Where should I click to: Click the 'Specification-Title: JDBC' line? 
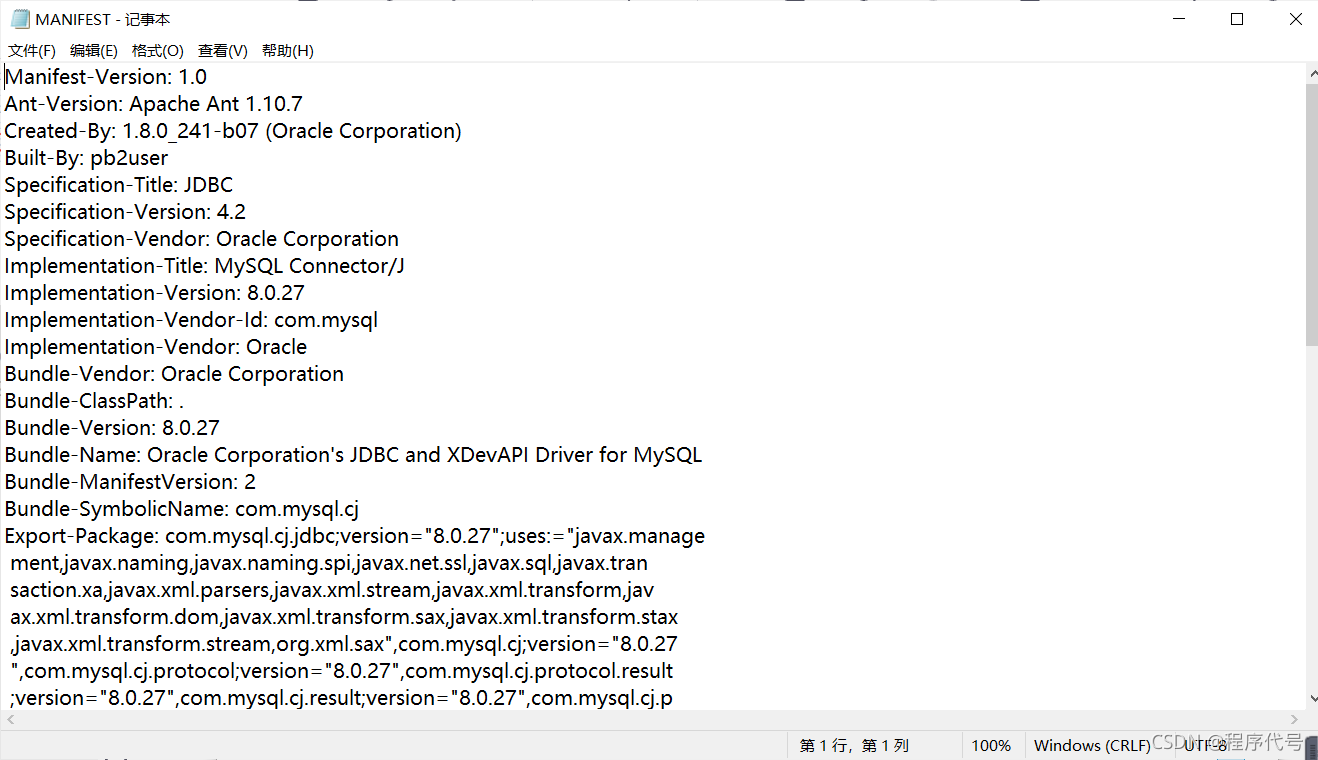119,185
